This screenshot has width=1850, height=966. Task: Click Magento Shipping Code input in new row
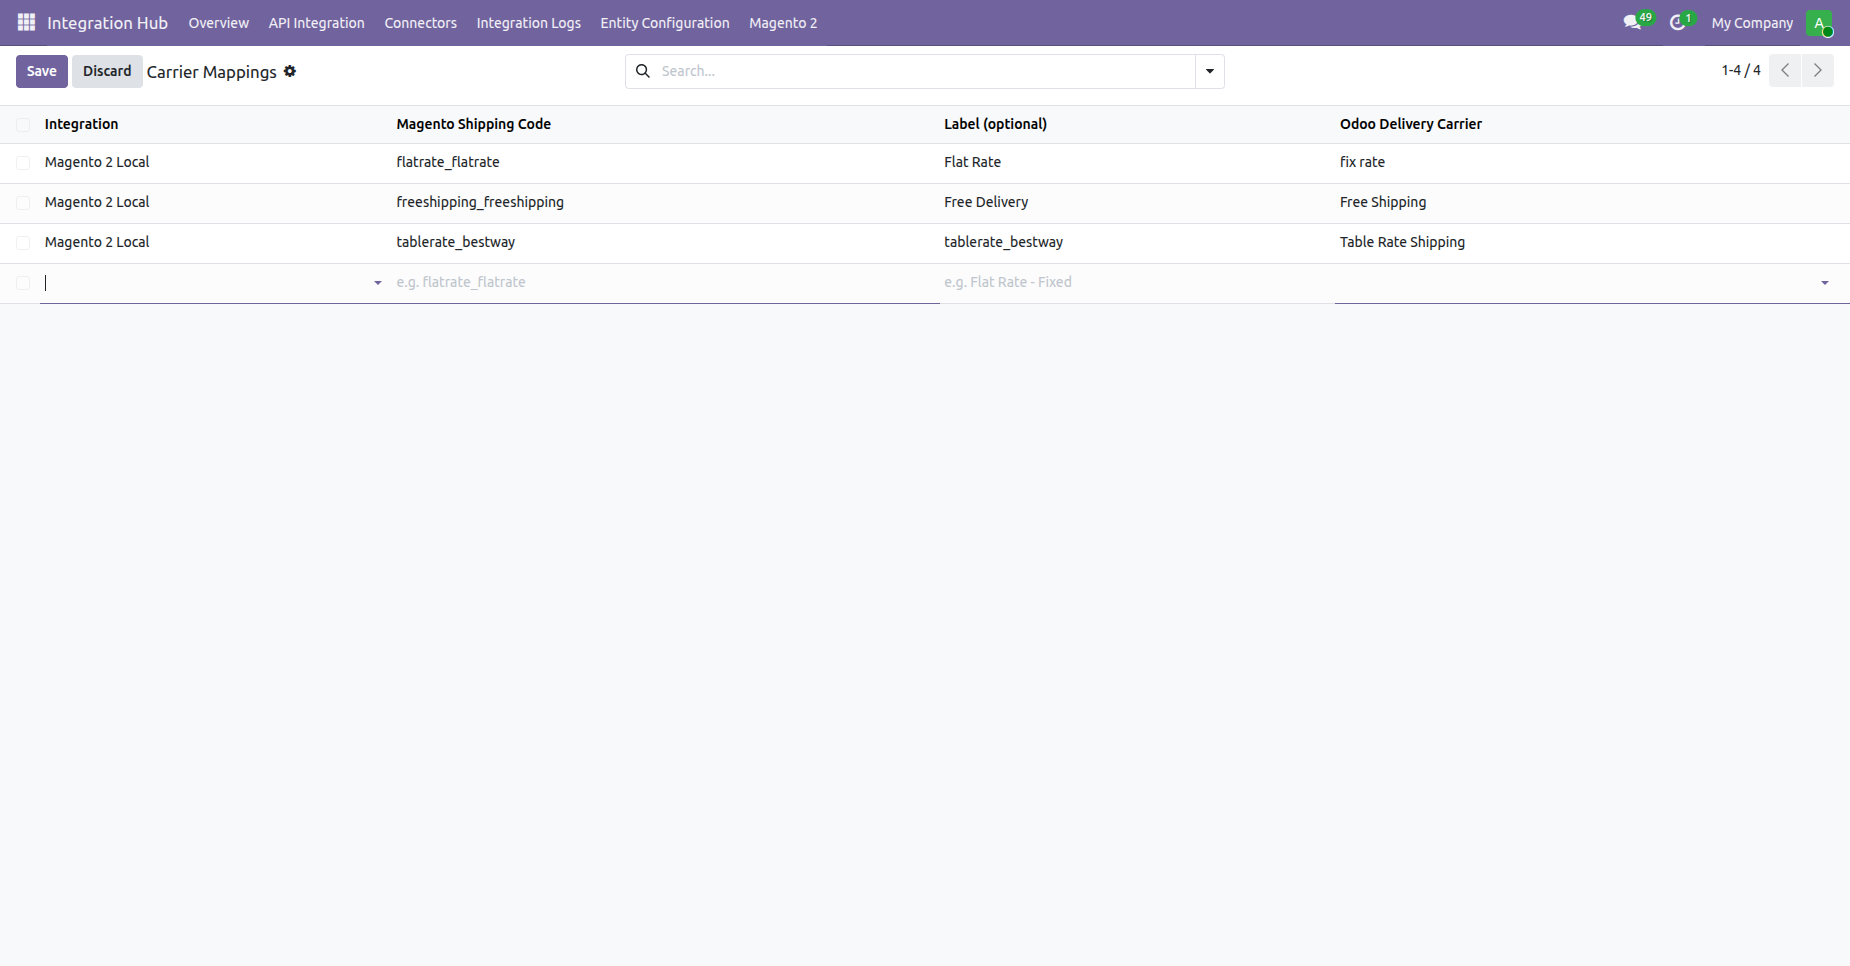665,283
